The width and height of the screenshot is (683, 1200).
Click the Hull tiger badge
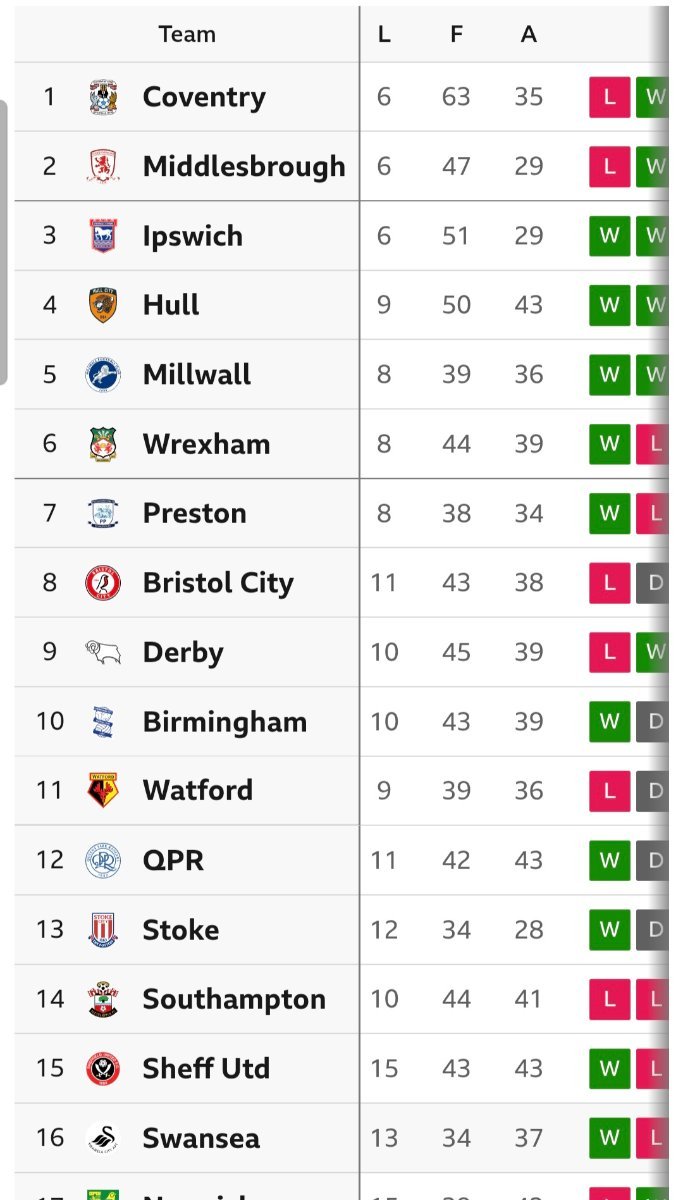[x=103, y=305]
